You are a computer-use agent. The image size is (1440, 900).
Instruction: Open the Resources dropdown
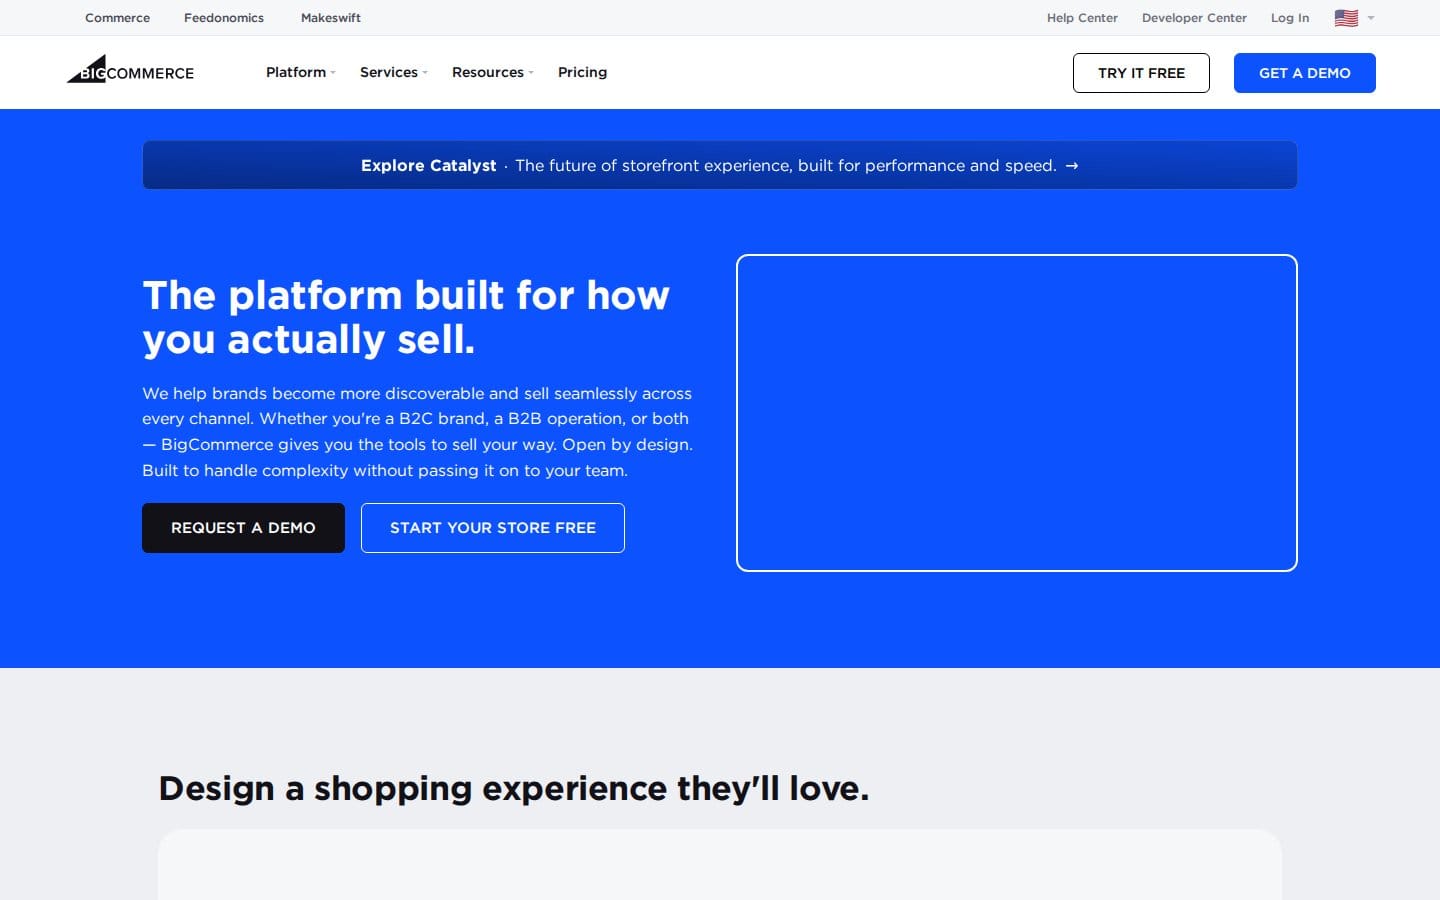pyautogui.click(x=492, y=72)
